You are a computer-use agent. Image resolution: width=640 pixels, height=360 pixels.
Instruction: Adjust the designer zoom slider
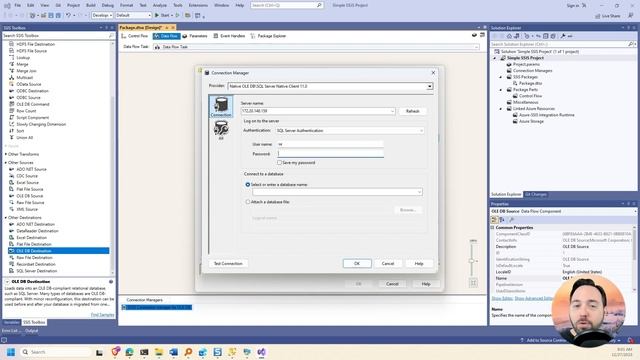click(471, 260)
